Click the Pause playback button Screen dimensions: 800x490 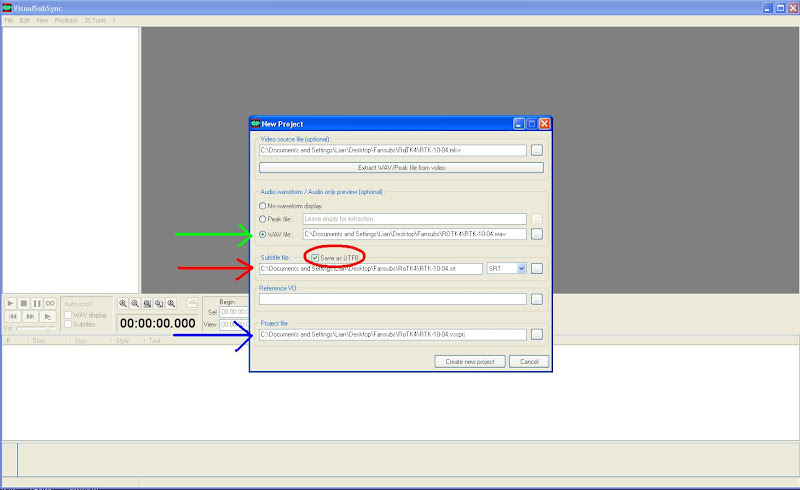[x=37, y=303]
